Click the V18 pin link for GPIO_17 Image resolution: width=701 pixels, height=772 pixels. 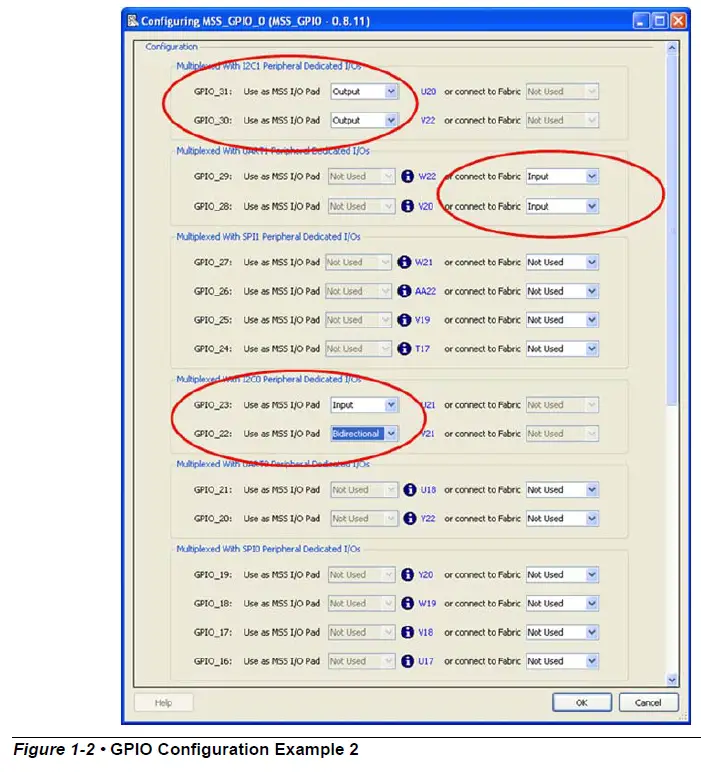[x=425, y=632]
